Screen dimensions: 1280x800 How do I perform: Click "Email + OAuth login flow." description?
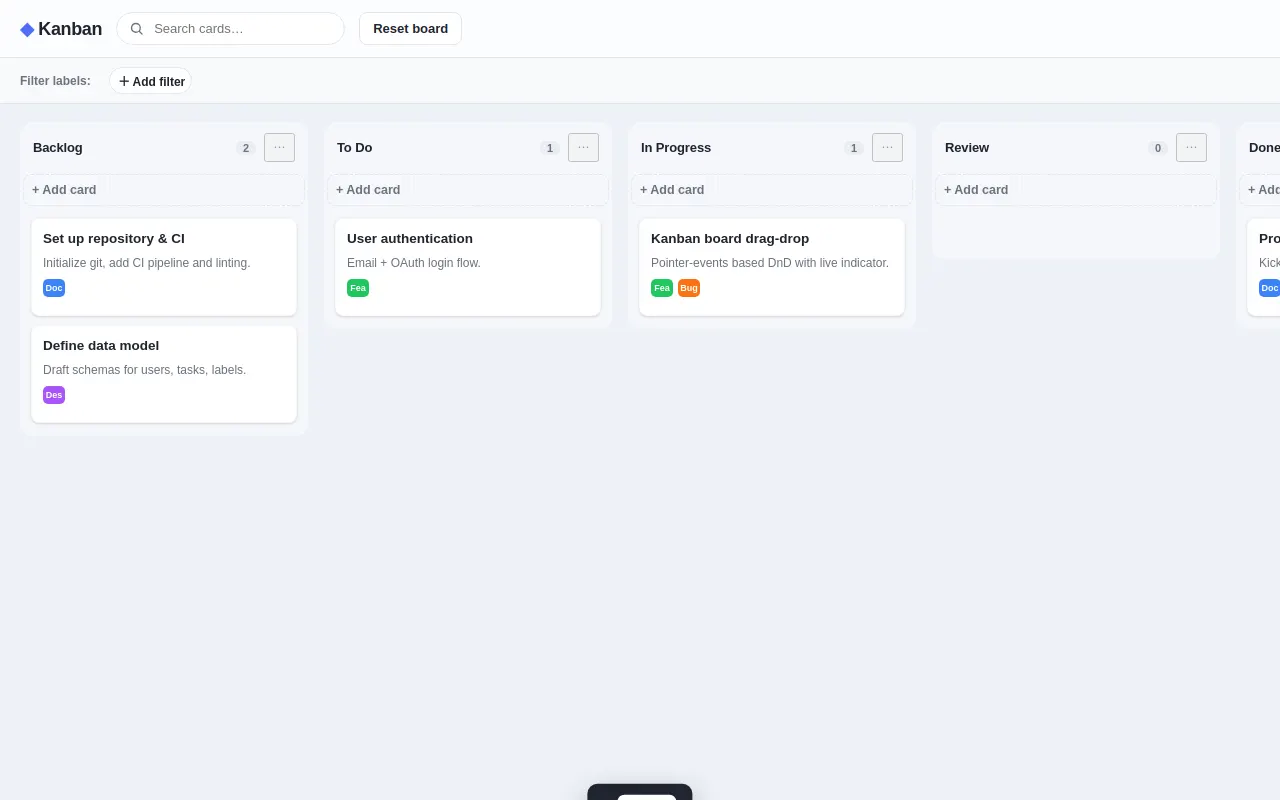click(x=414, y=263)
